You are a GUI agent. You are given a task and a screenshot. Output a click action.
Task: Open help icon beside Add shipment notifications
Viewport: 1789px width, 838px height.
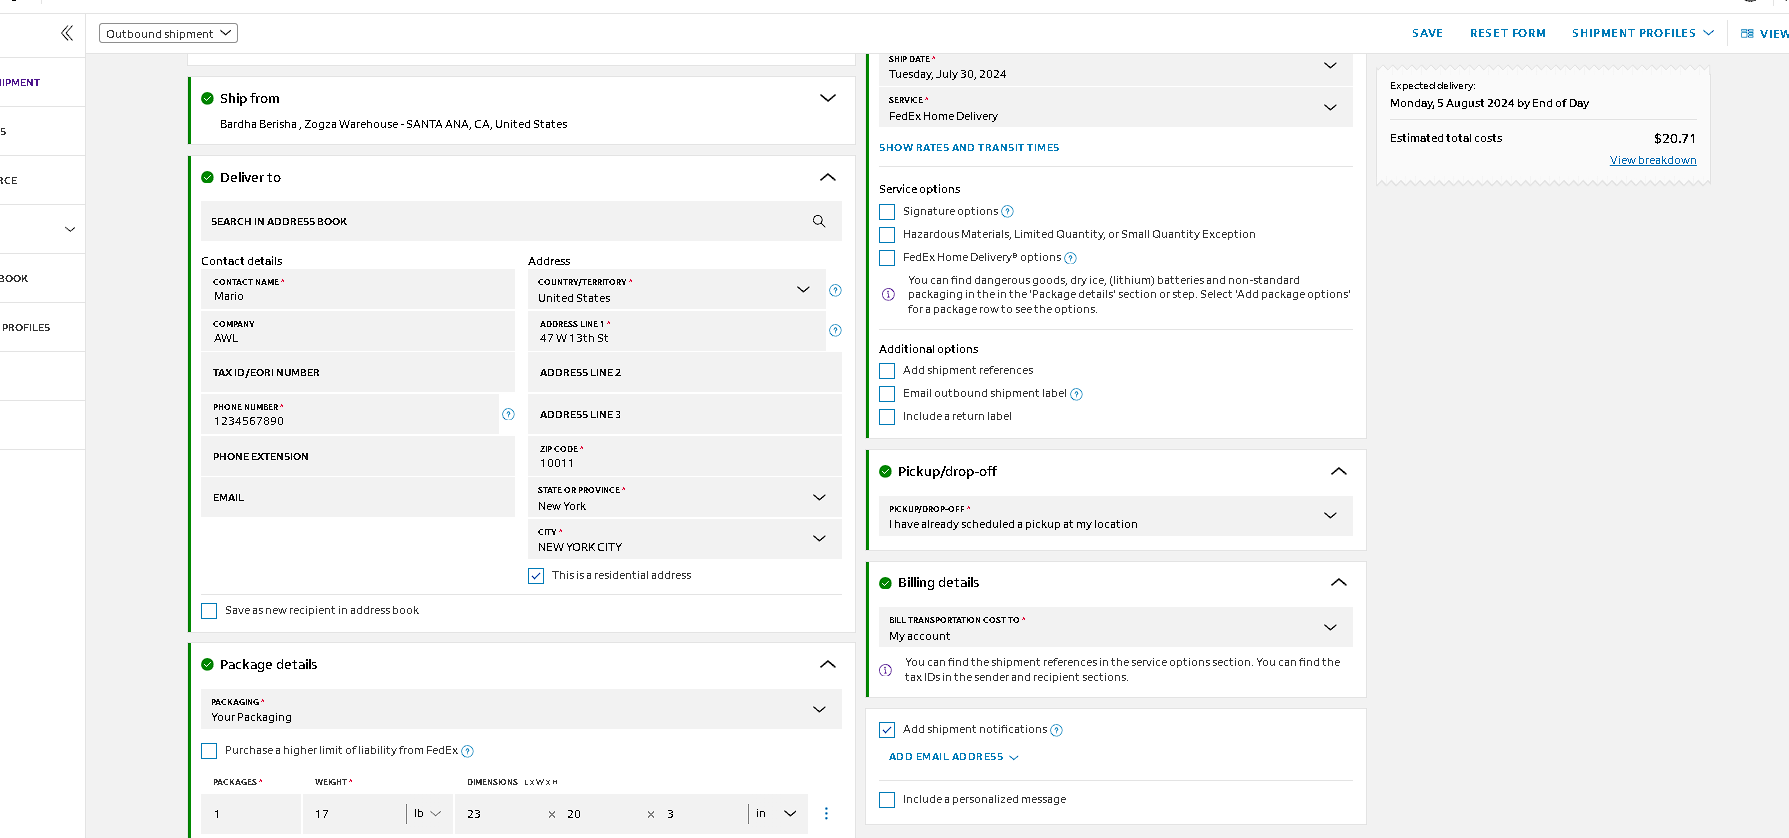[1056, 730]
